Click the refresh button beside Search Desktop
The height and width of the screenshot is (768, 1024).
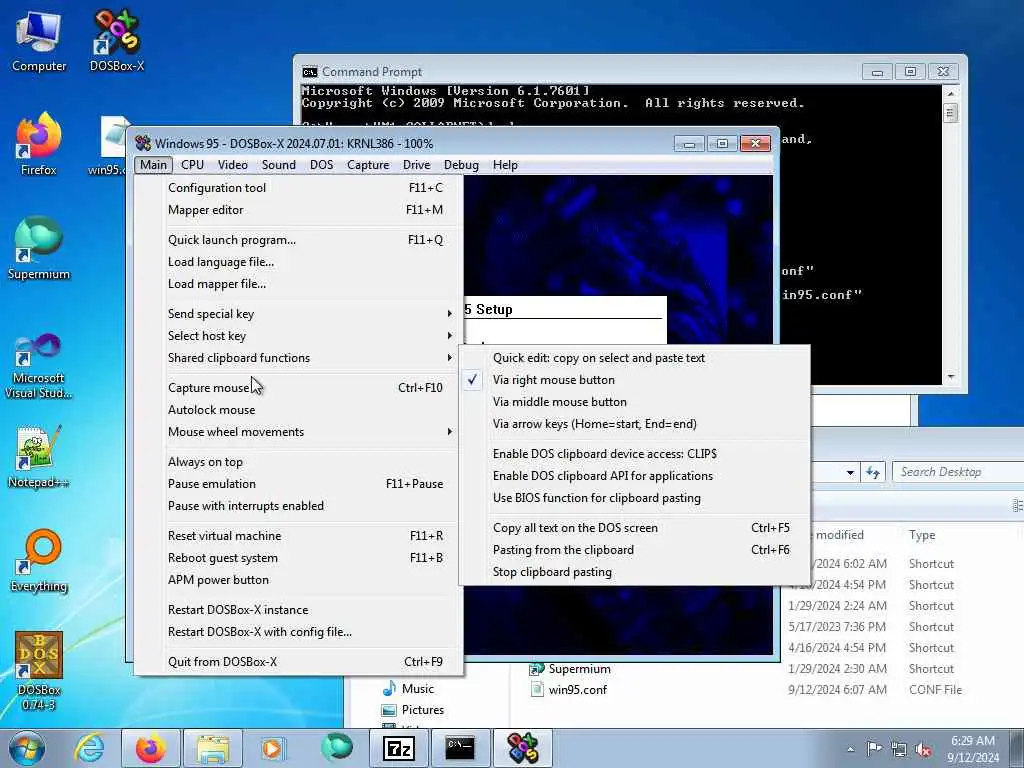pyautogui.click(x=873, y=472)
